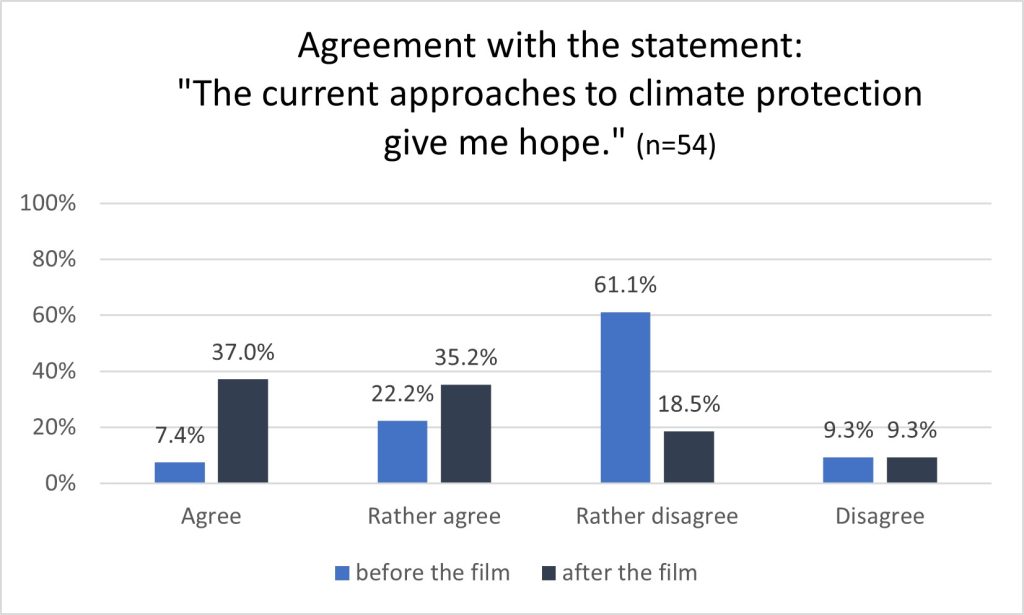
Task: Click the blue Rather agree bar at 22.2%
Action: pyautogui.click(x=402, y=452)
